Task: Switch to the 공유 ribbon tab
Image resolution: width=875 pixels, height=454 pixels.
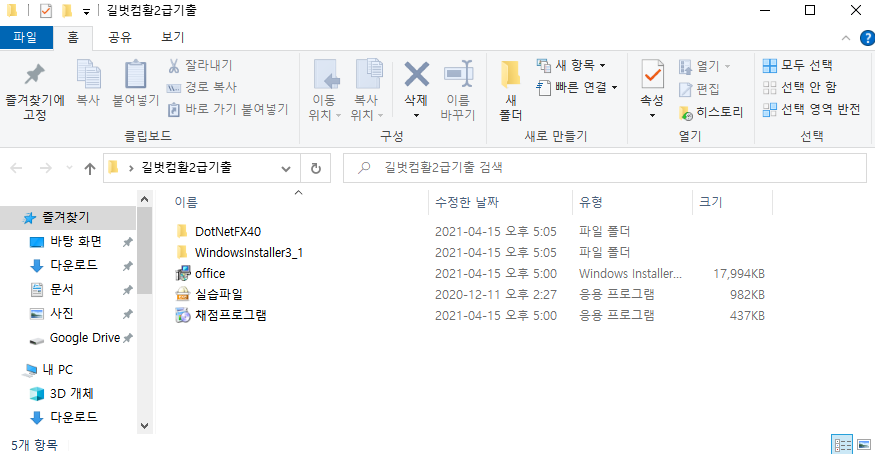Action: click(119, 37)
